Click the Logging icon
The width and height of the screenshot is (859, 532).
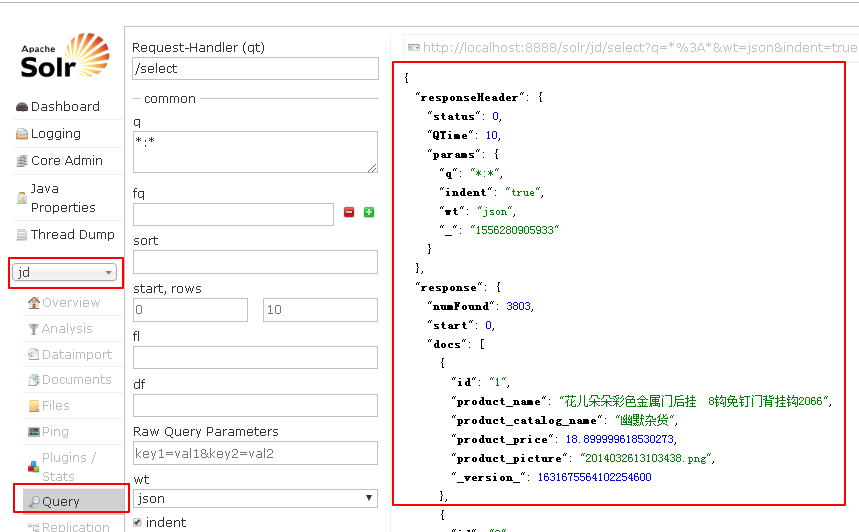[x=22, y=134]
